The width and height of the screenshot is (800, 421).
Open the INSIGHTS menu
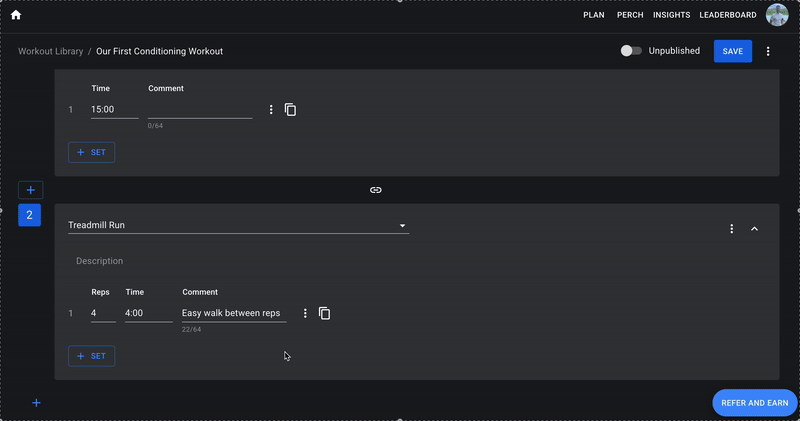tap(671, 15)
